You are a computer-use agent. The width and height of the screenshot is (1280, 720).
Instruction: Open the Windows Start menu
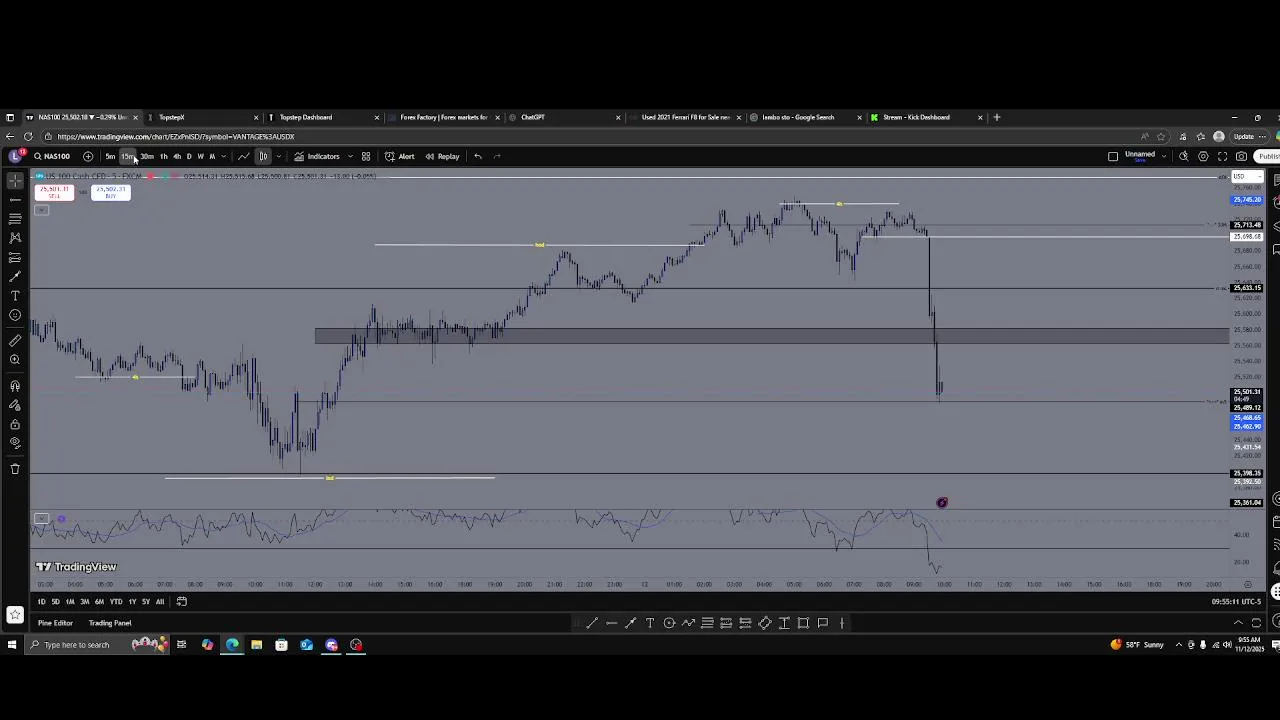pos(12,645)
